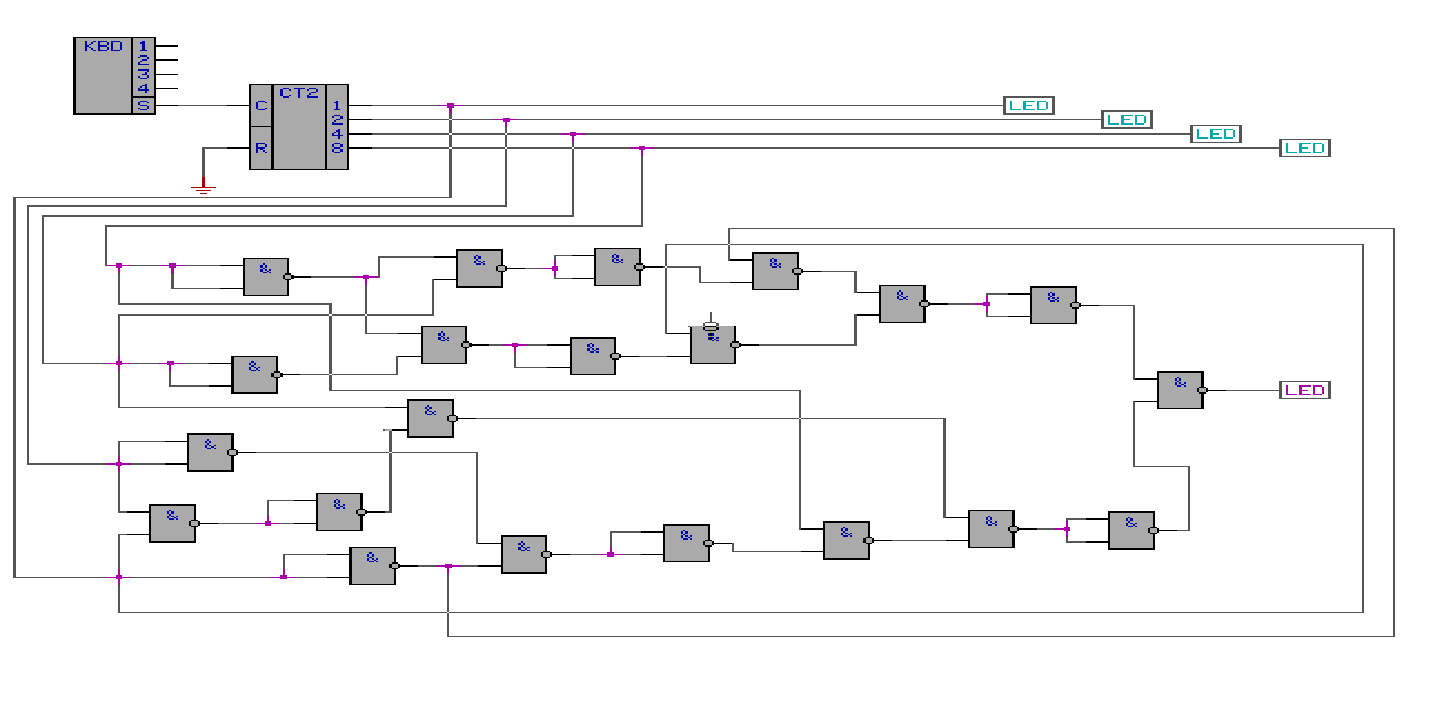
Task: Select the red ground symbol under R input
Action: pos(203,186)
